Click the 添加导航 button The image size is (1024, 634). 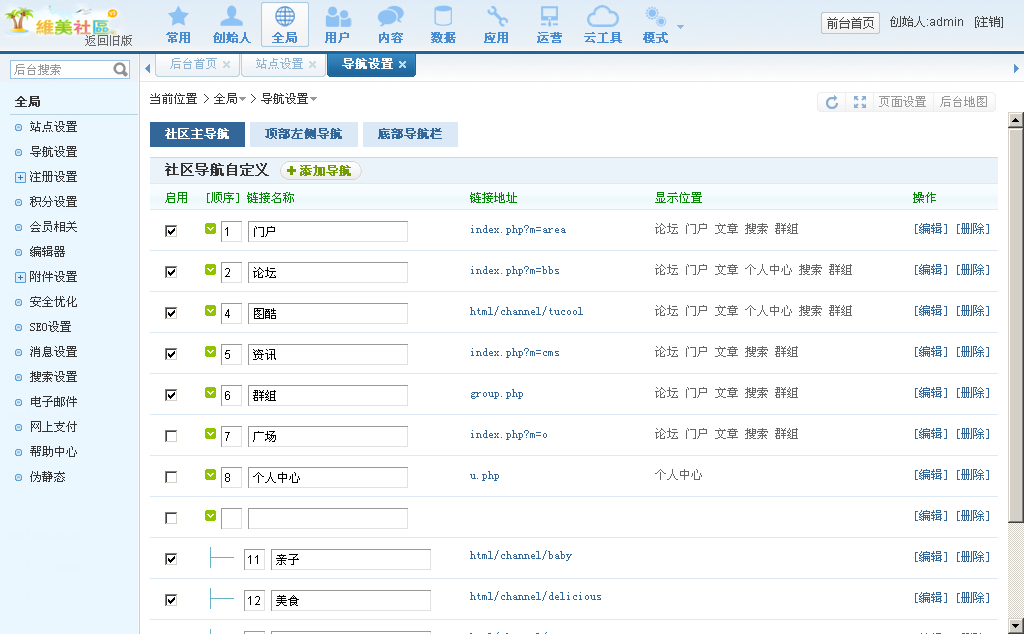(x=320, y=171)
